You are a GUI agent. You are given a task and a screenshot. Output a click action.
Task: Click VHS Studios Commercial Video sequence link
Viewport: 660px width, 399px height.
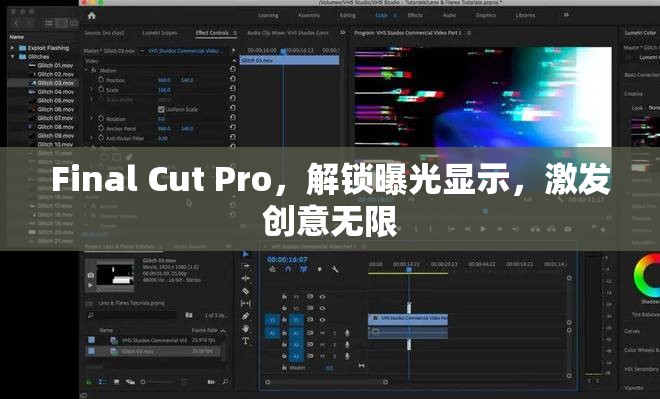(x=186, y=51)
